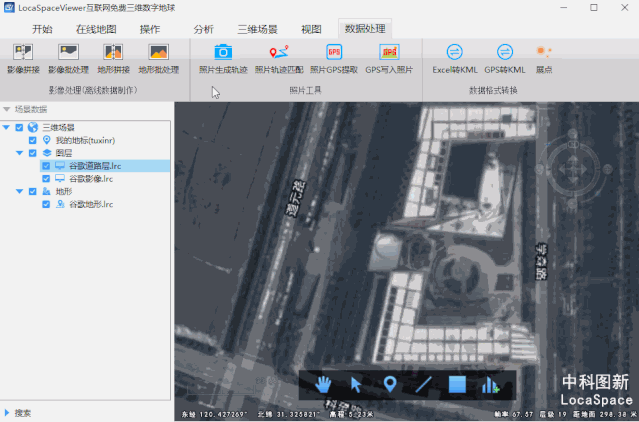Open the 视图 tab

pos(311,29)
